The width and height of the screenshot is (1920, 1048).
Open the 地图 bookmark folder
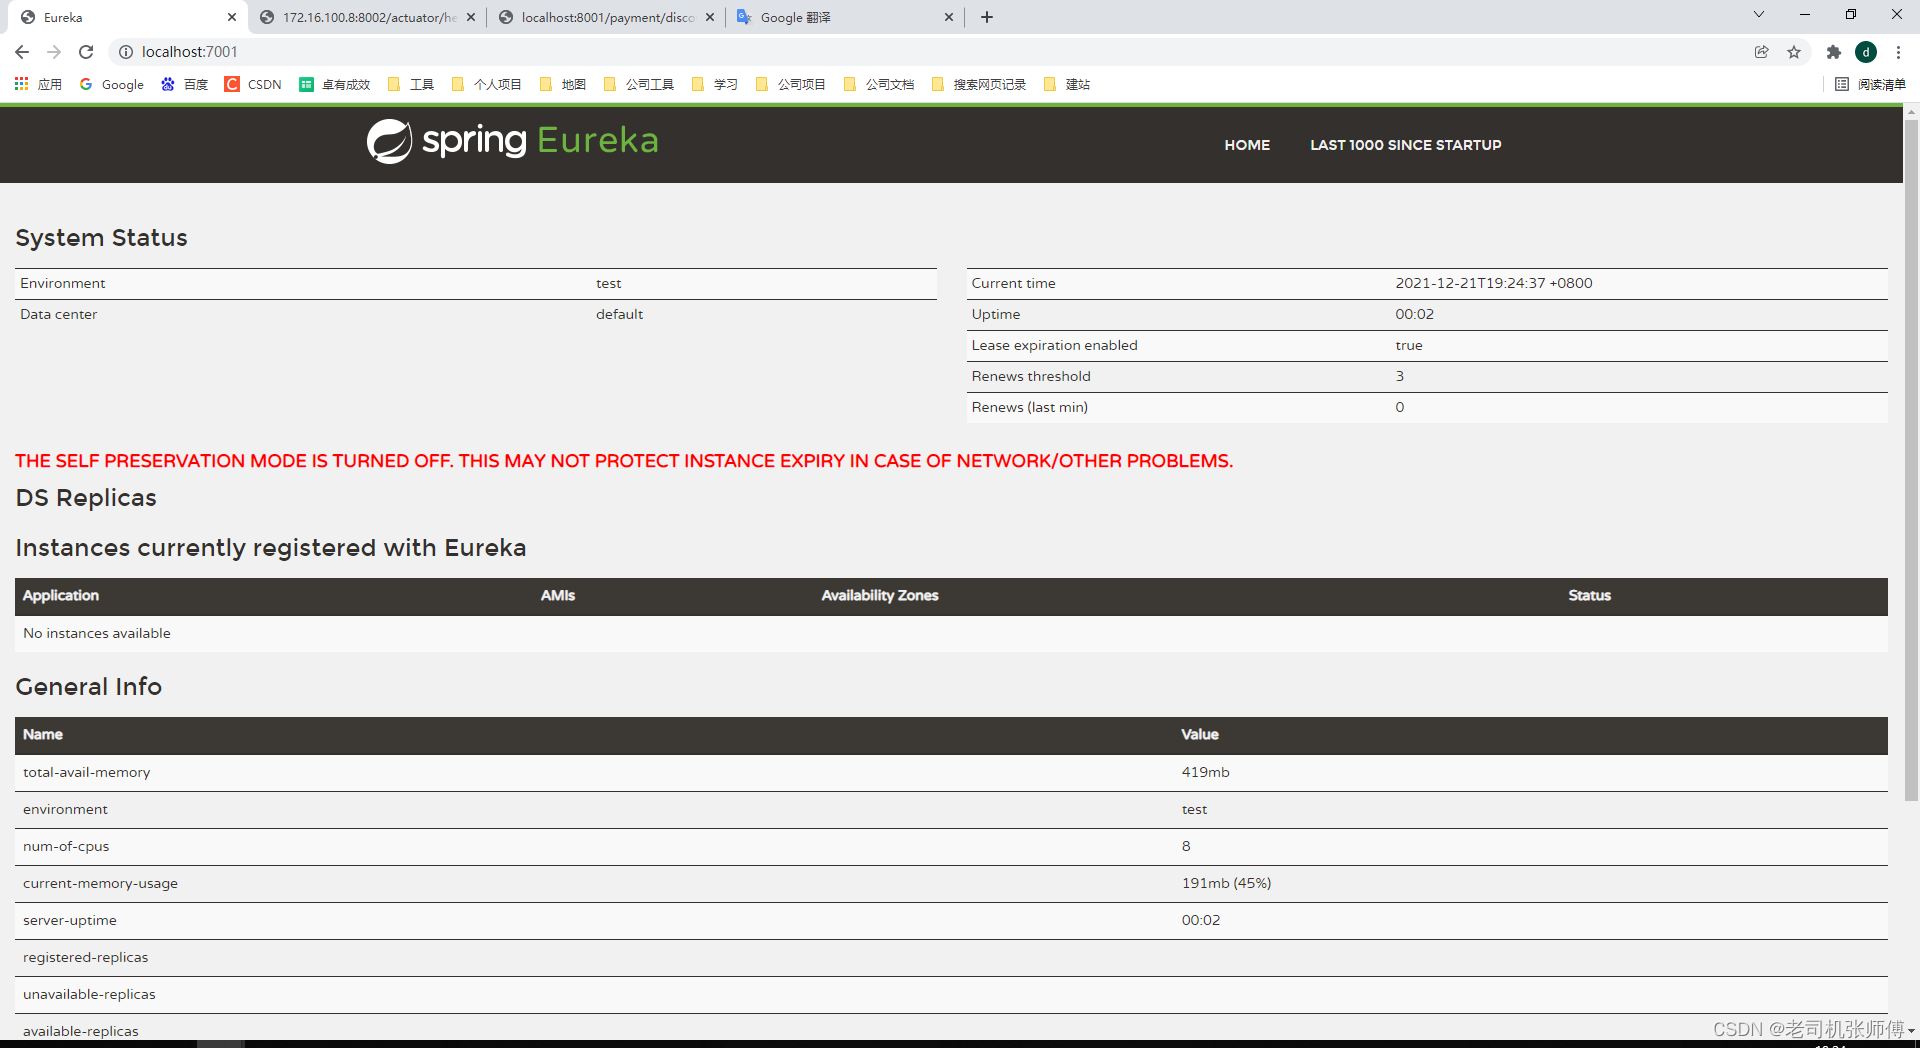tap(563, 84)
